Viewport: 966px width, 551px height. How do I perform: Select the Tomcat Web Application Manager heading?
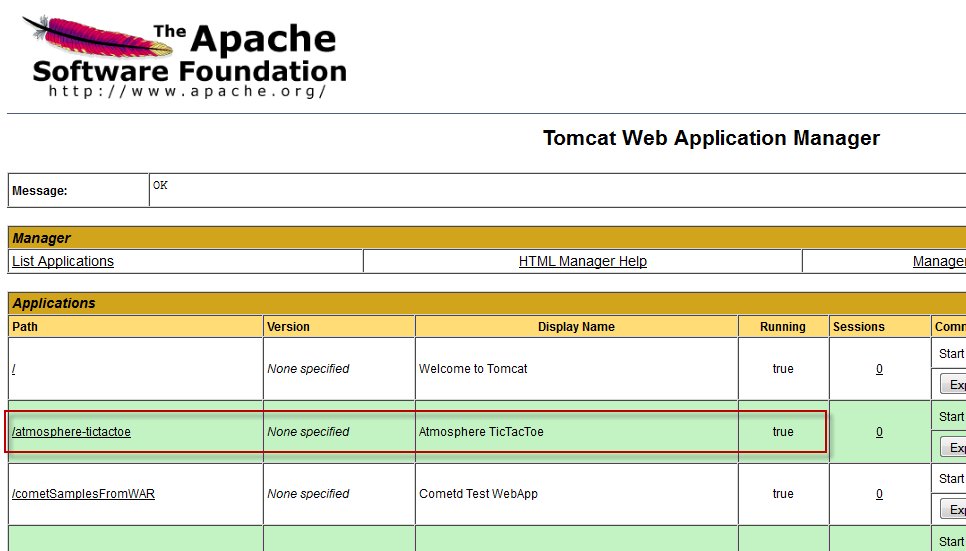tap(710, 138)
